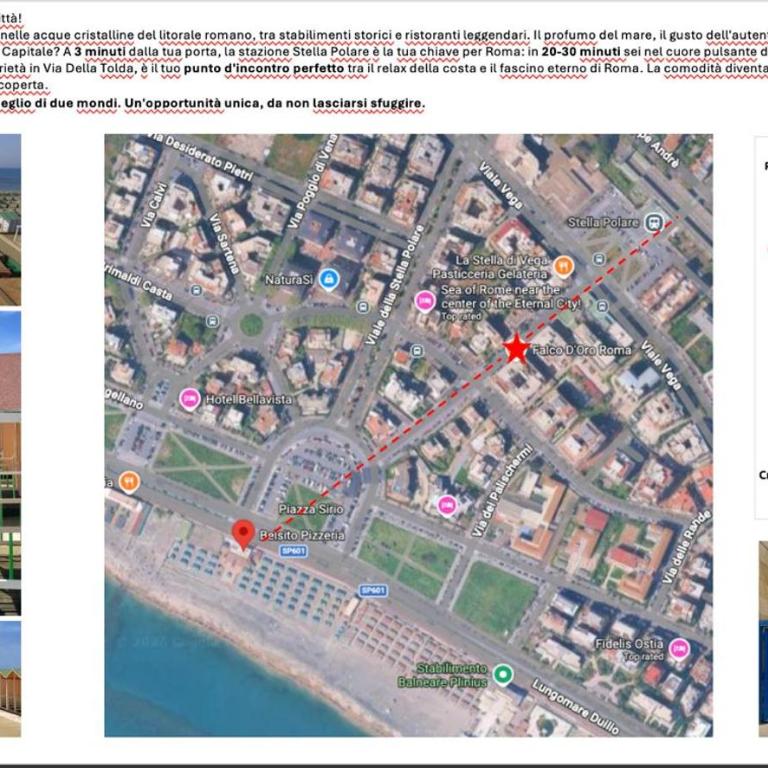This screenshot has height=768, width=768.
Task: Click the Hotel Bellavista pink lodging icon
Action: [x=190, y=399]
